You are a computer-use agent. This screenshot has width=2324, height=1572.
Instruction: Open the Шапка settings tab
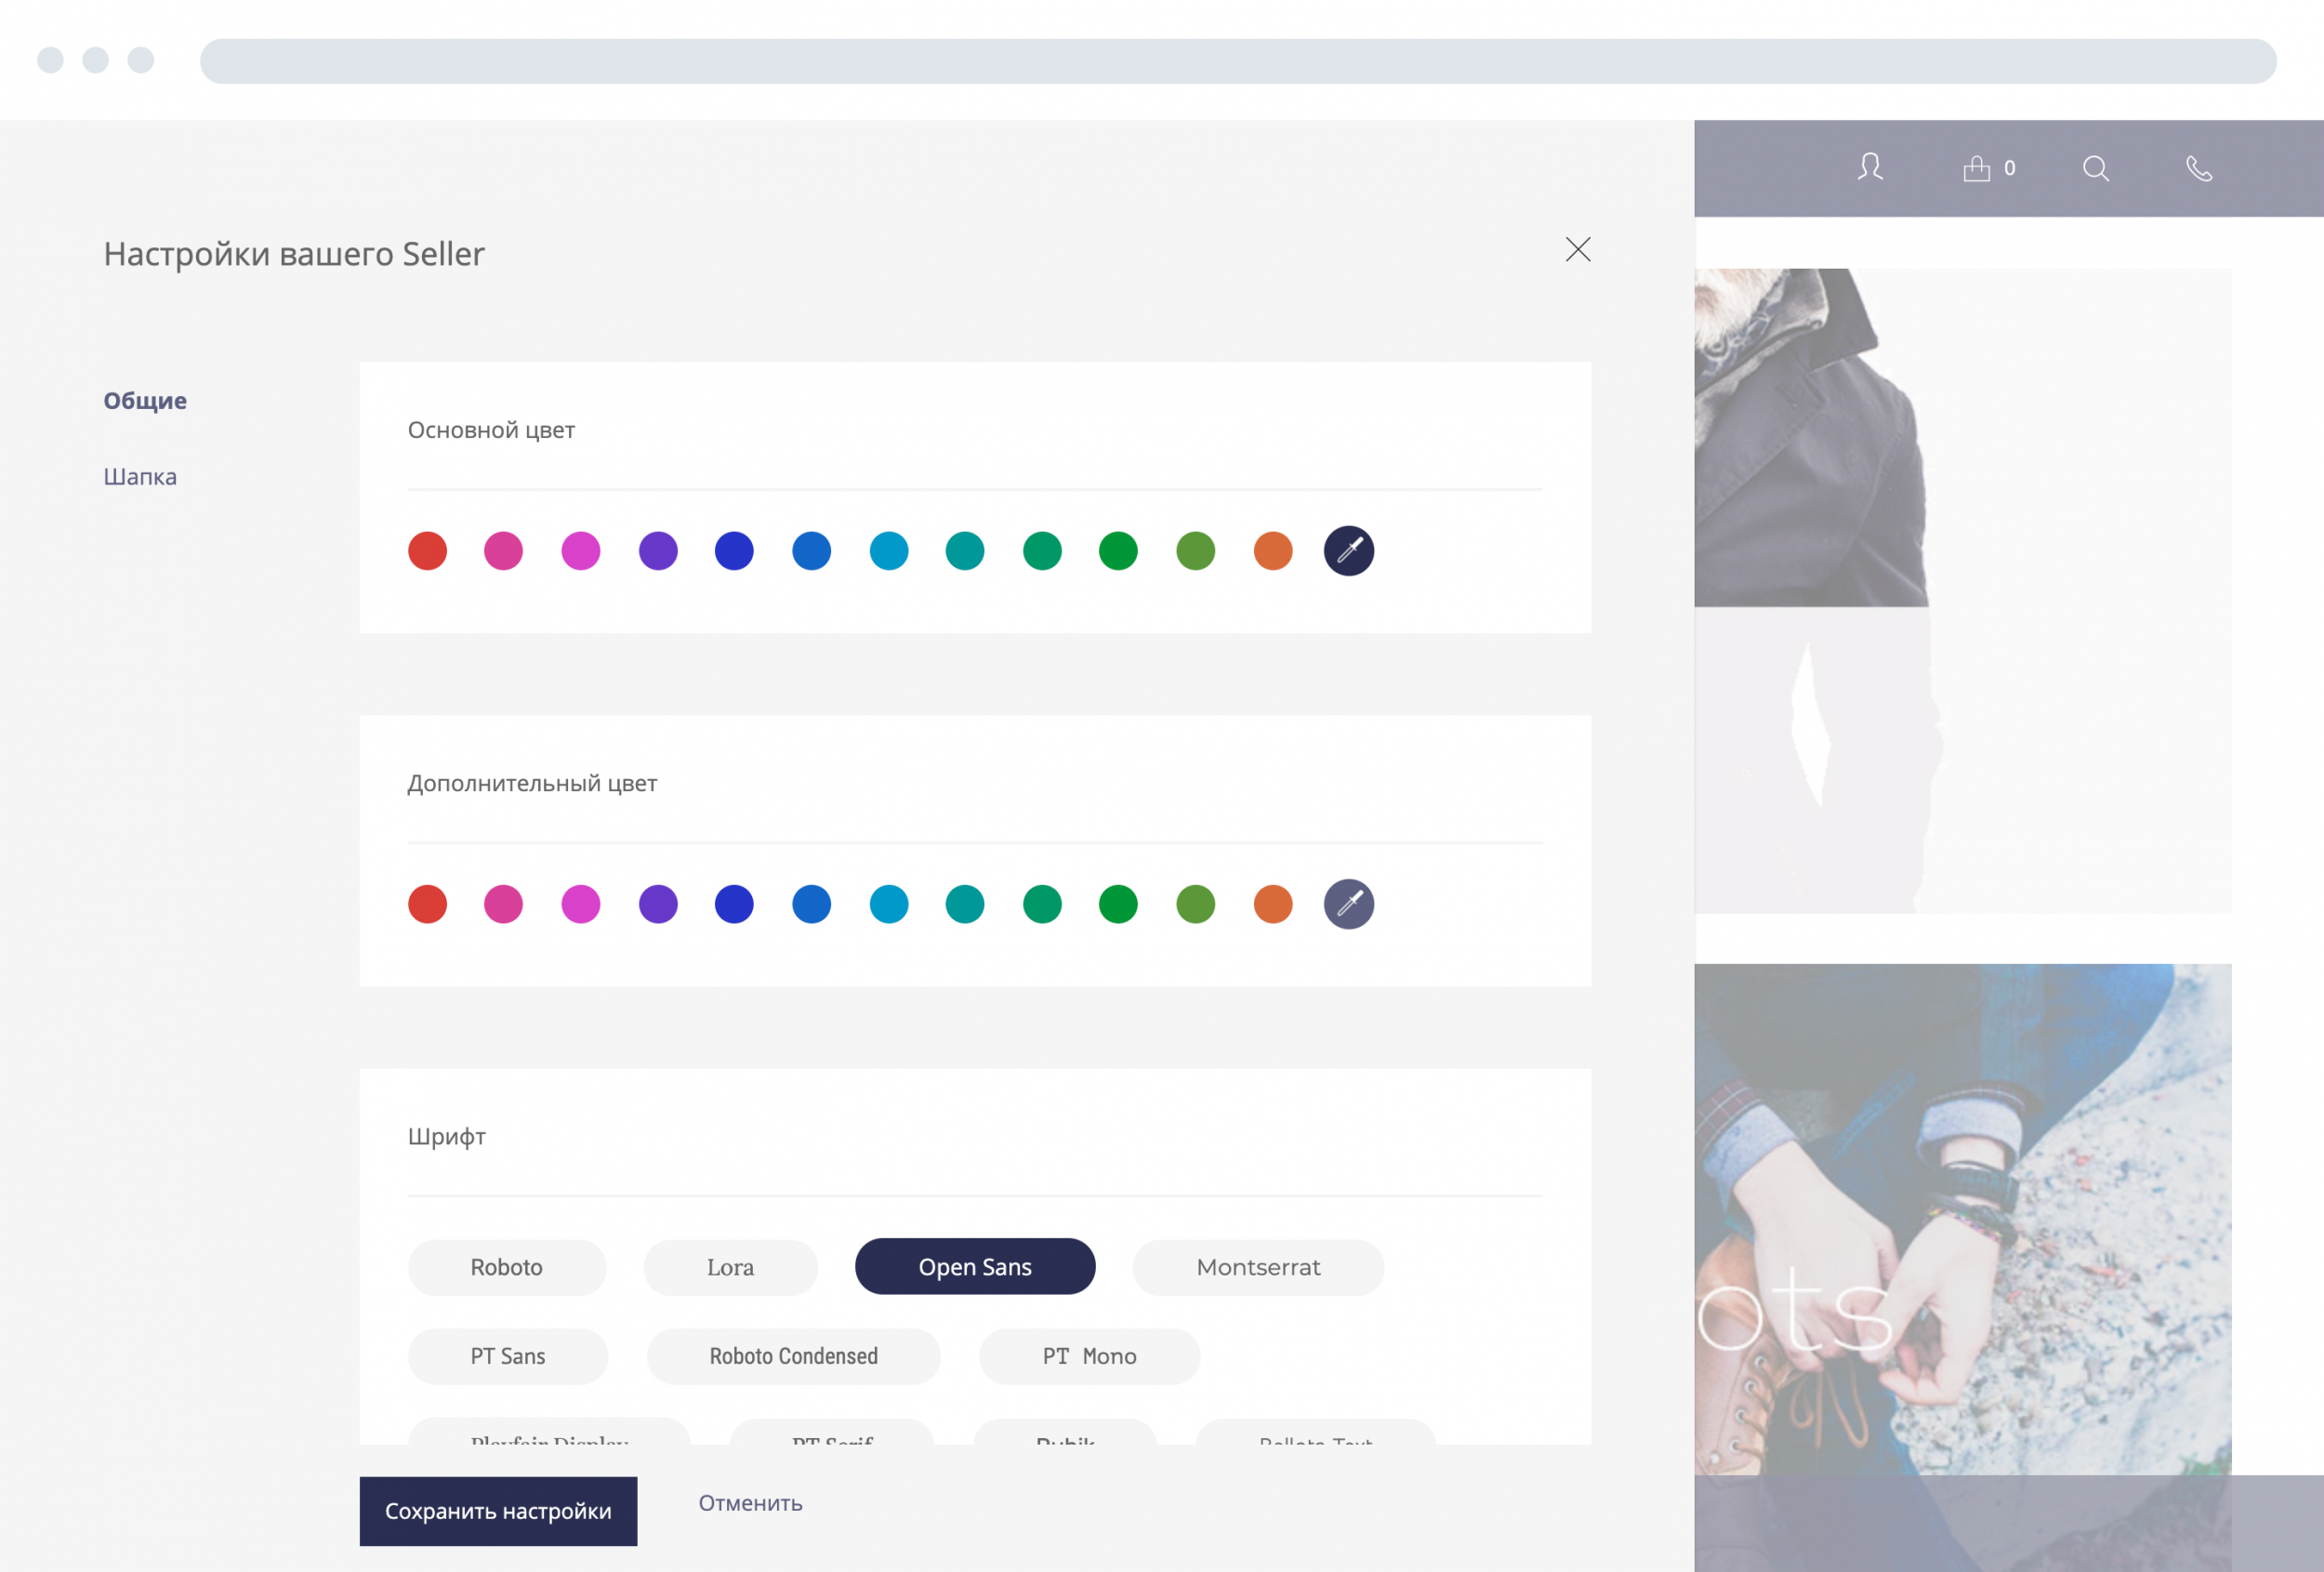click(140, 477)
